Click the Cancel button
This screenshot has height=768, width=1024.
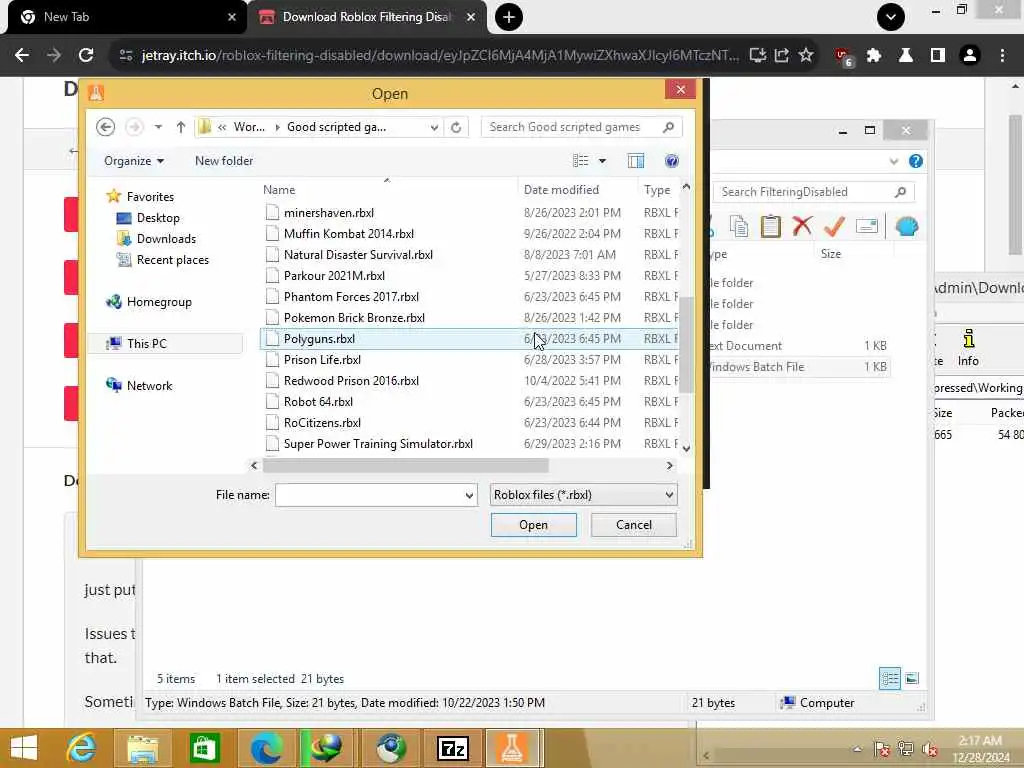point(633,525)
